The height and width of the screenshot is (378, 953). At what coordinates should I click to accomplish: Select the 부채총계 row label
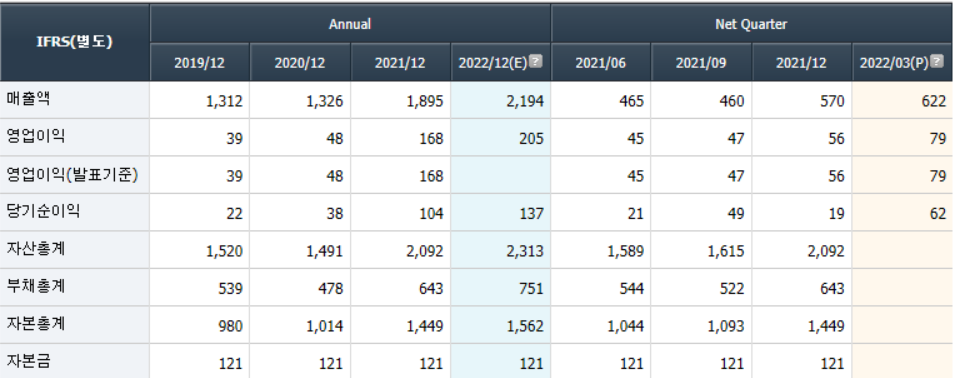[35, 287]
